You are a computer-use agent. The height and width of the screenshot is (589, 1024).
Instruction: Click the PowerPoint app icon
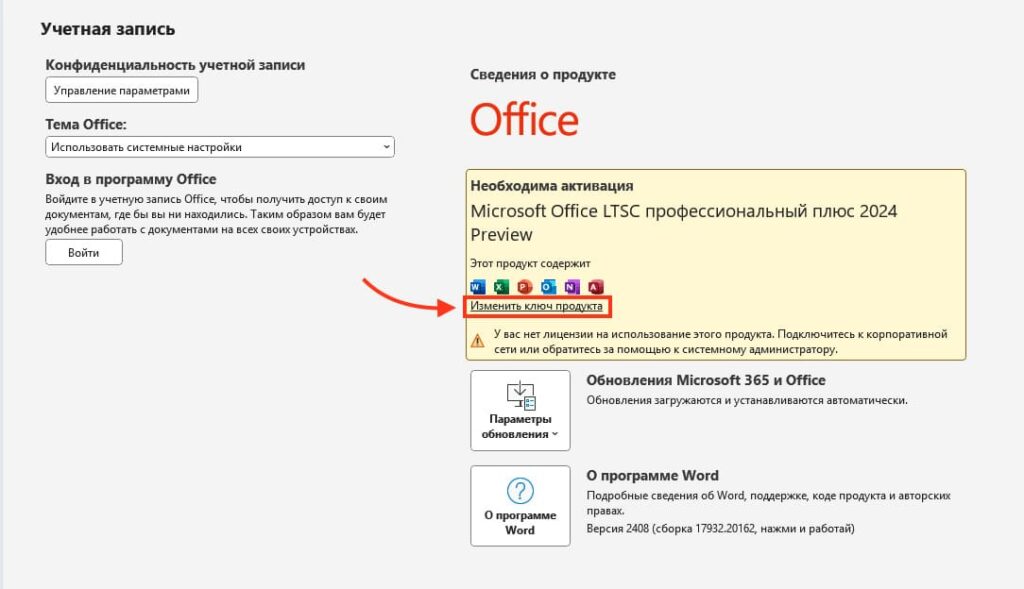524,287
